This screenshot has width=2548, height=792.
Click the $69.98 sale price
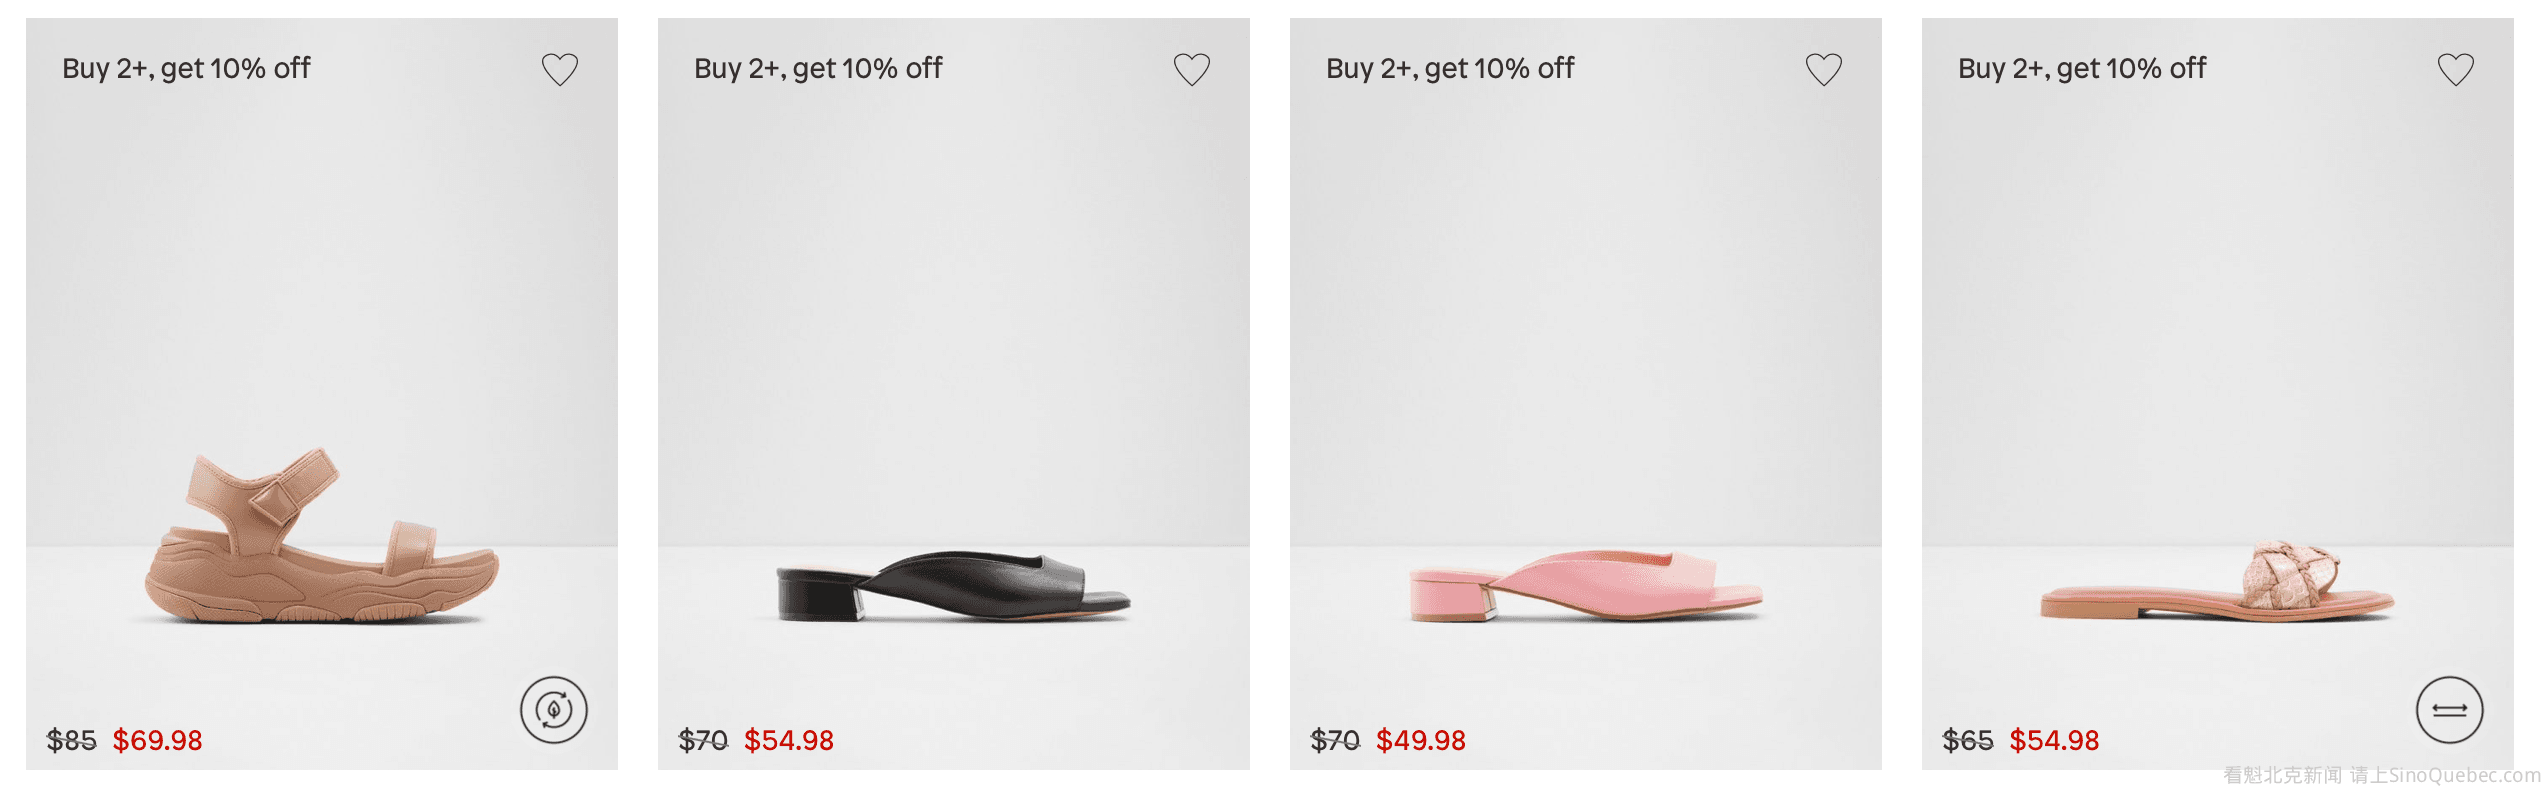[157, 740]
